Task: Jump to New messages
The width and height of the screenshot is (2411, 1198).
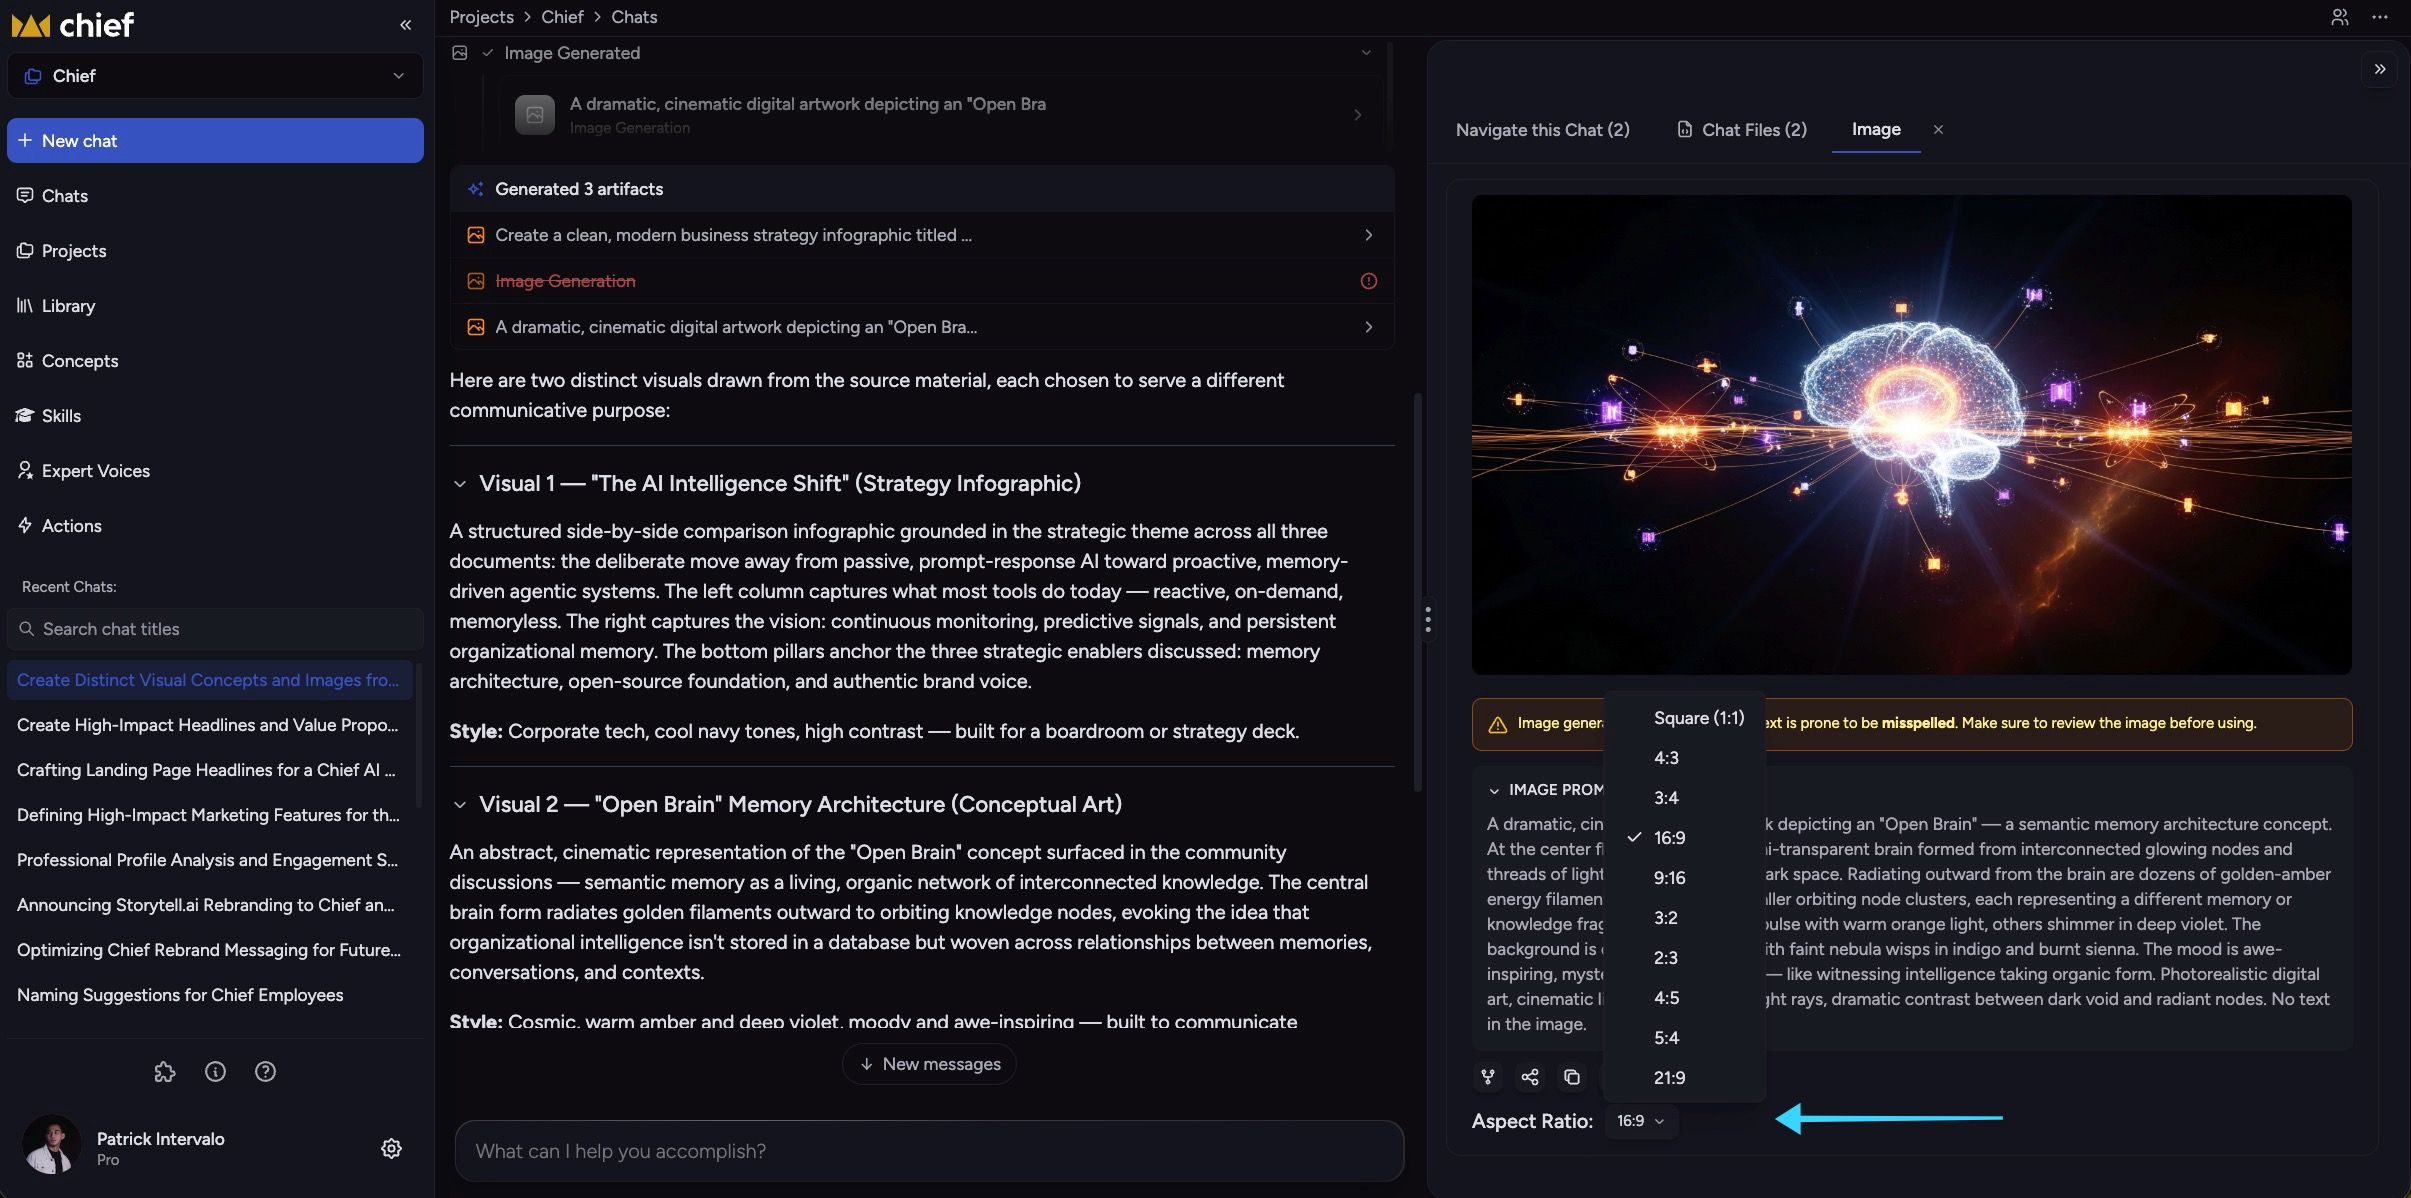Action: pos(930,1064)
